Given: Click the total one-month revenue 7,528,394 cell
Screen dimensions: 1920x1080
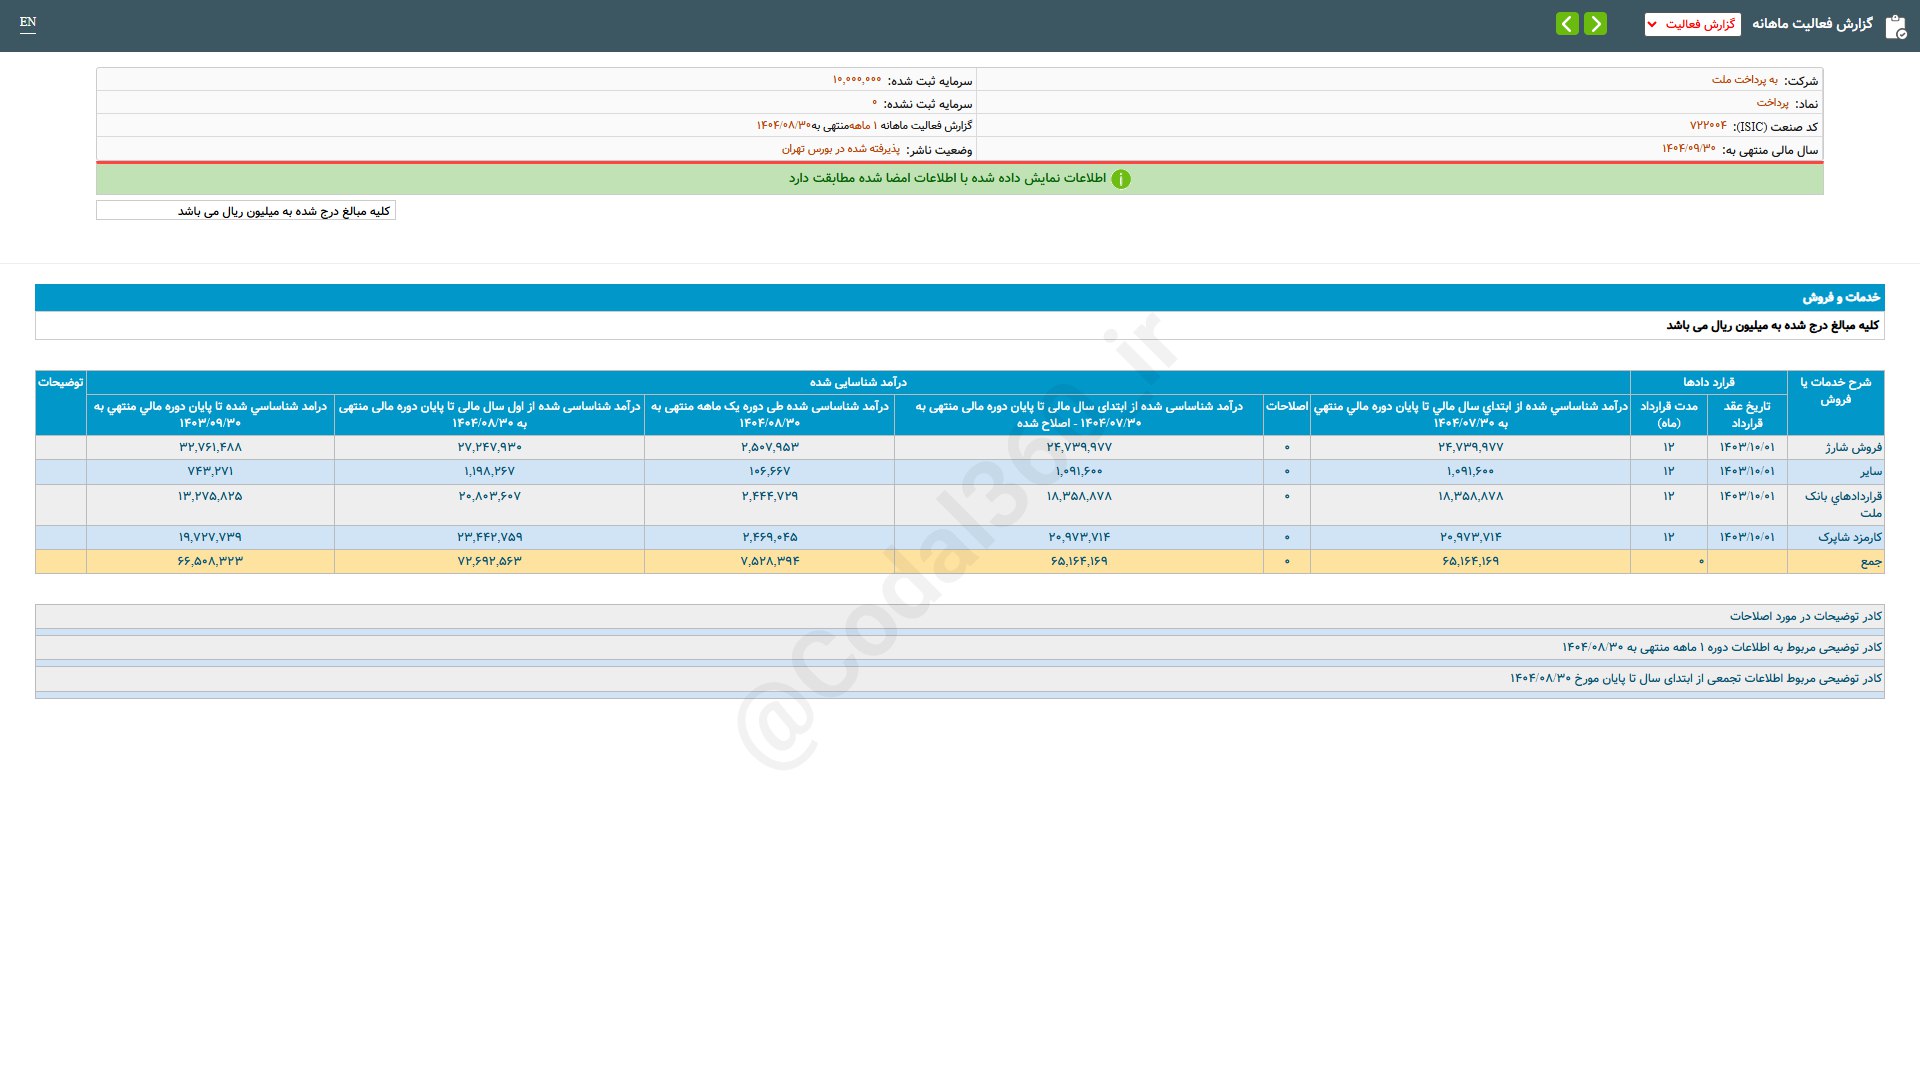Looking at the screenshot, I should pos(769,561).
